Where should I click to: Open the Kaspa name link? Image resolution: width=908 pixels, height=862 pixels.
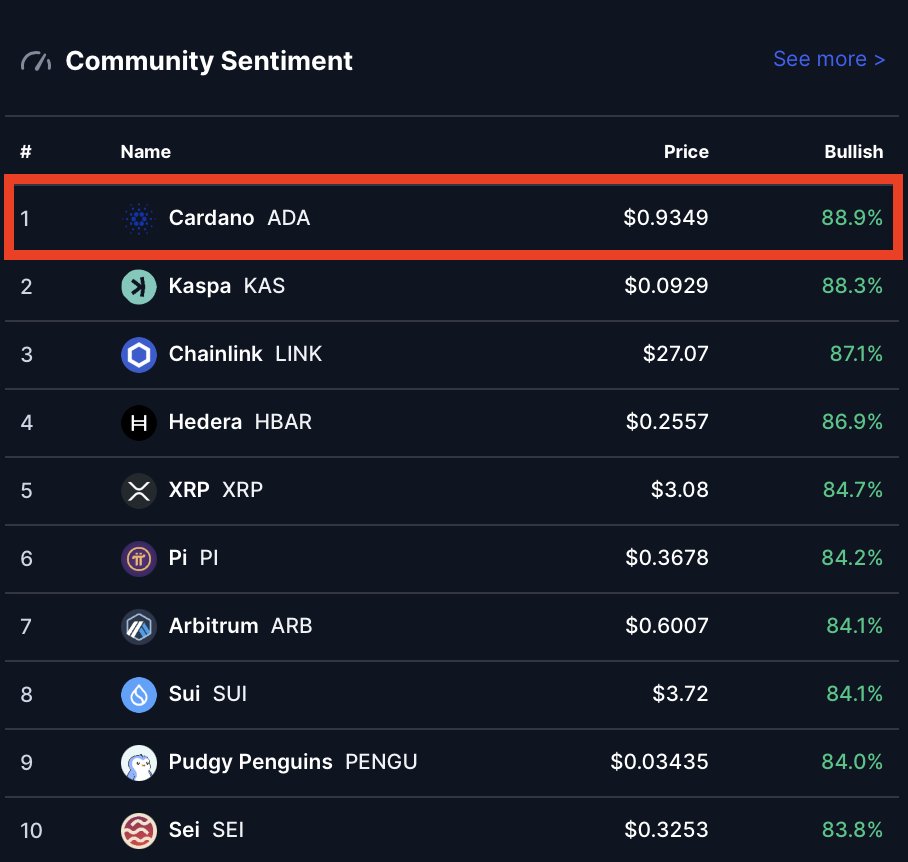tap(200, 286)
